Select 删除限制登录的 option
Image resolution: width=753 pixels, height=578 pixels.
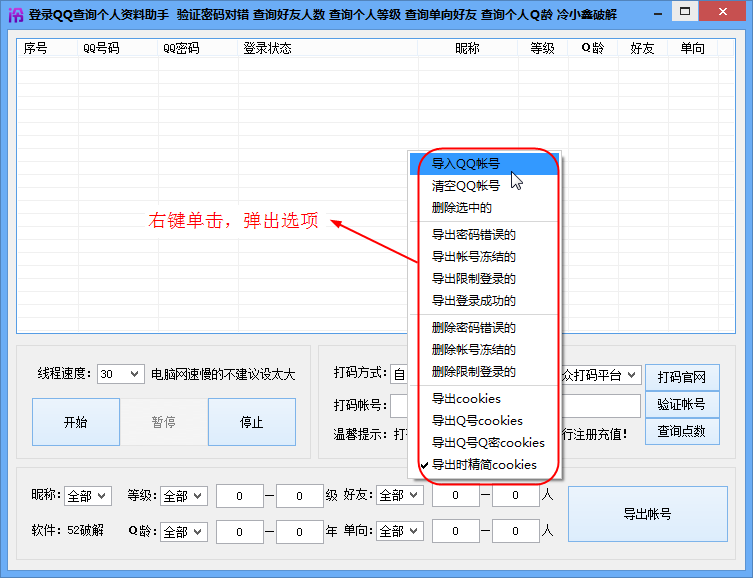coord(484,372)
